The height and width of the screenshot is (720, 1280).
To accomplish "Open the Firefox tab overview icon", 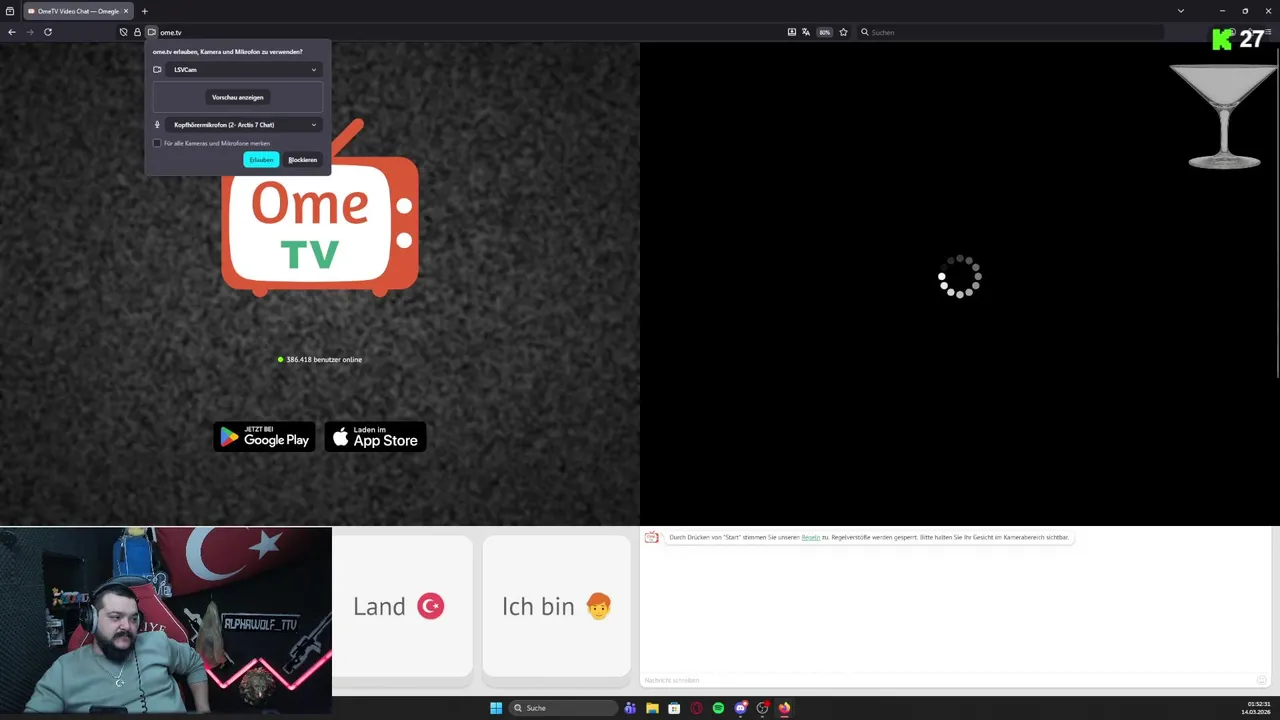I will point(10,11).
